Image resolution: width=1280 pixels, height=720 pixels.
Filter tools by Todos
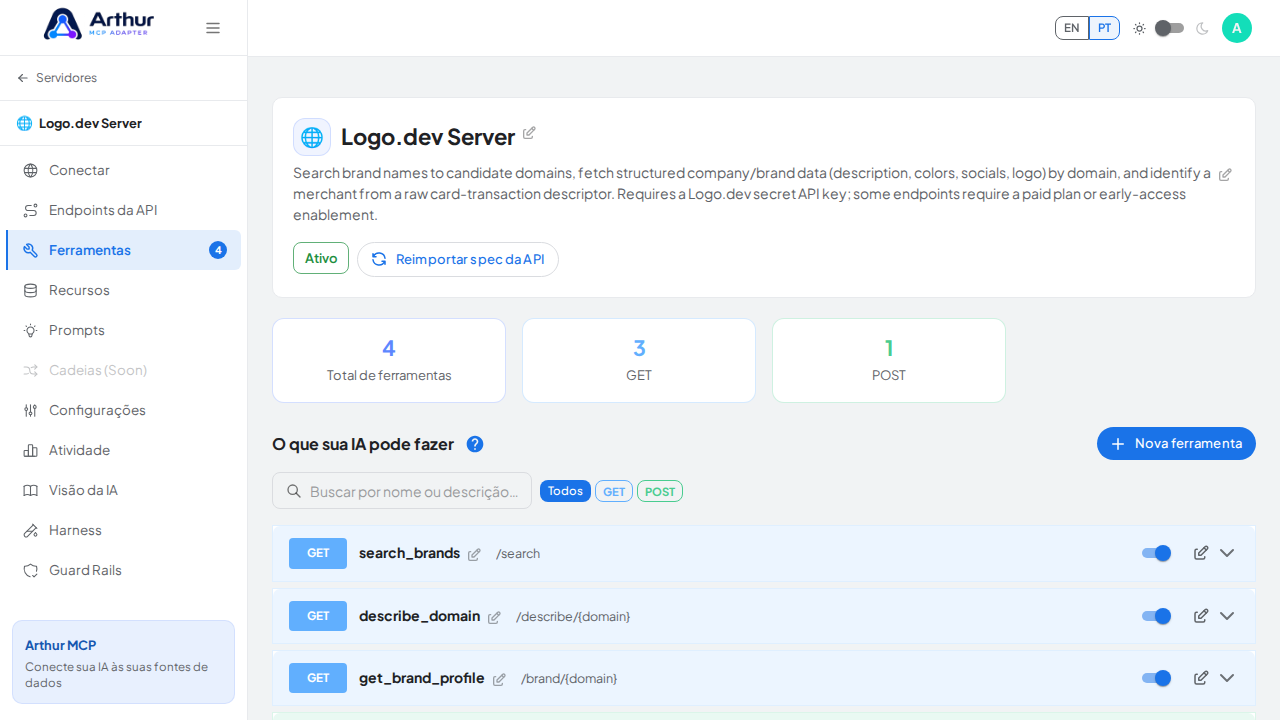point(565,491)
